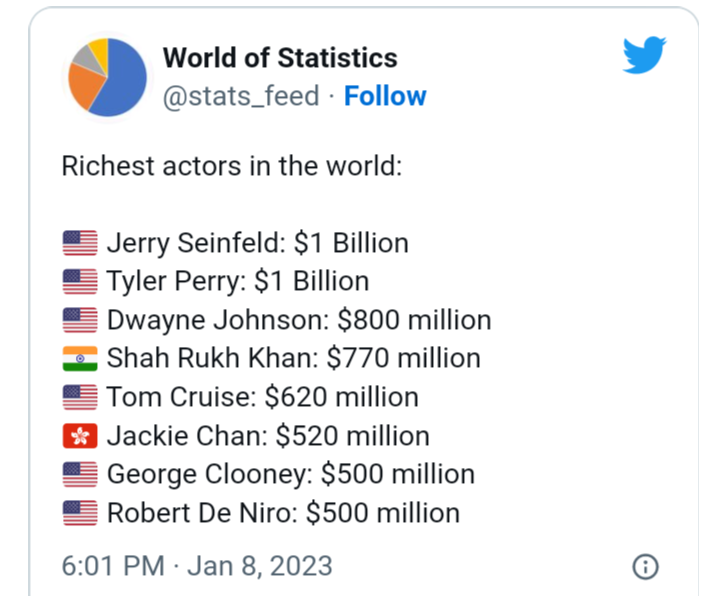Click the 'Richest actors in the world' text
Image resolution: width=720 pixels, height=596 pixels.
tap(232, 166)
